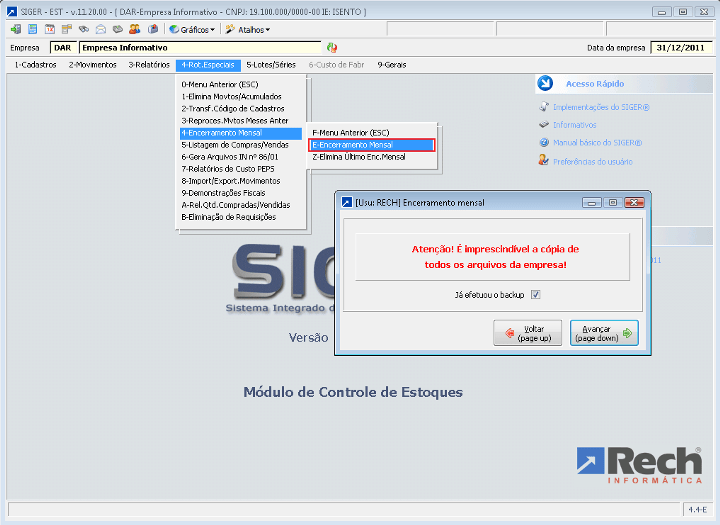
Task: Open the 5-Lotes/Séries menu
Action: point(271,65)
